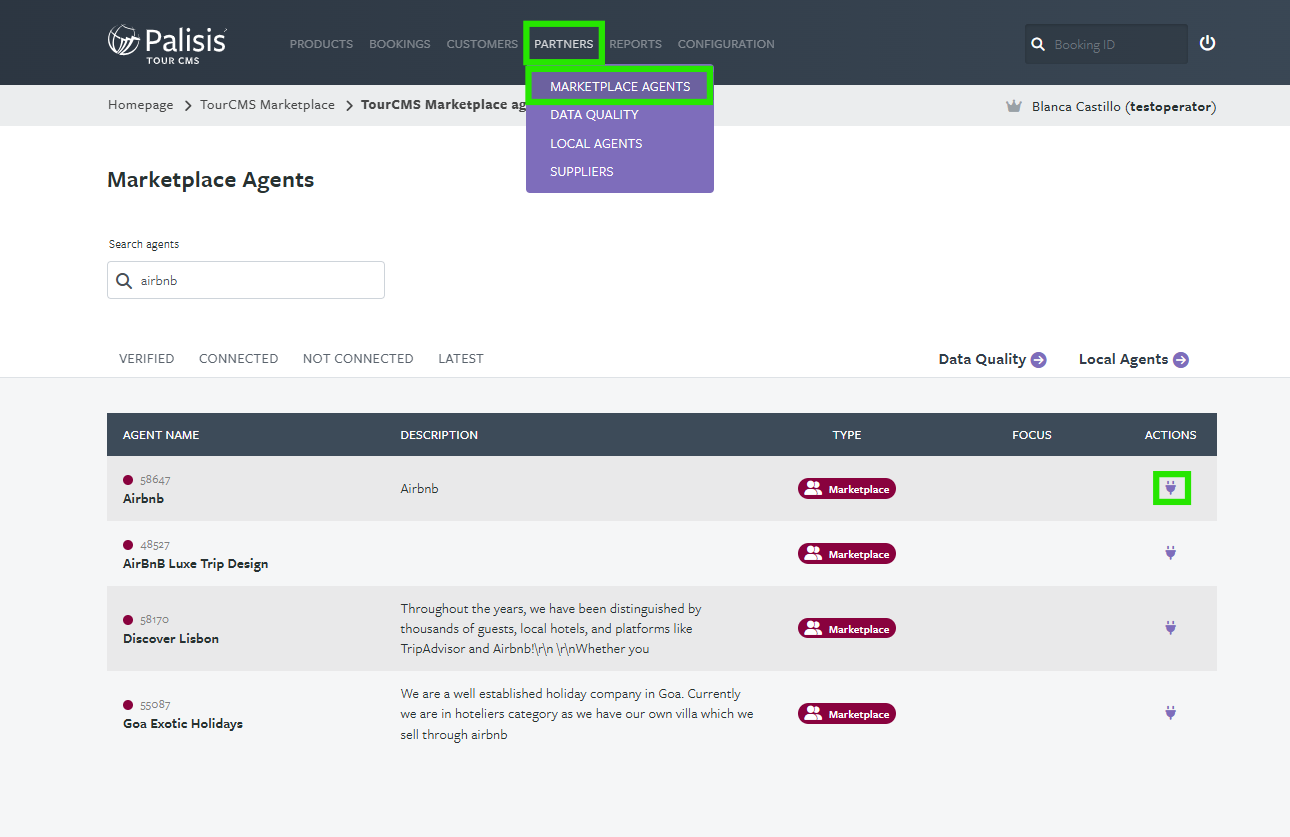Choose Local Agents in Partners dropdown

(x=596, y=144)
